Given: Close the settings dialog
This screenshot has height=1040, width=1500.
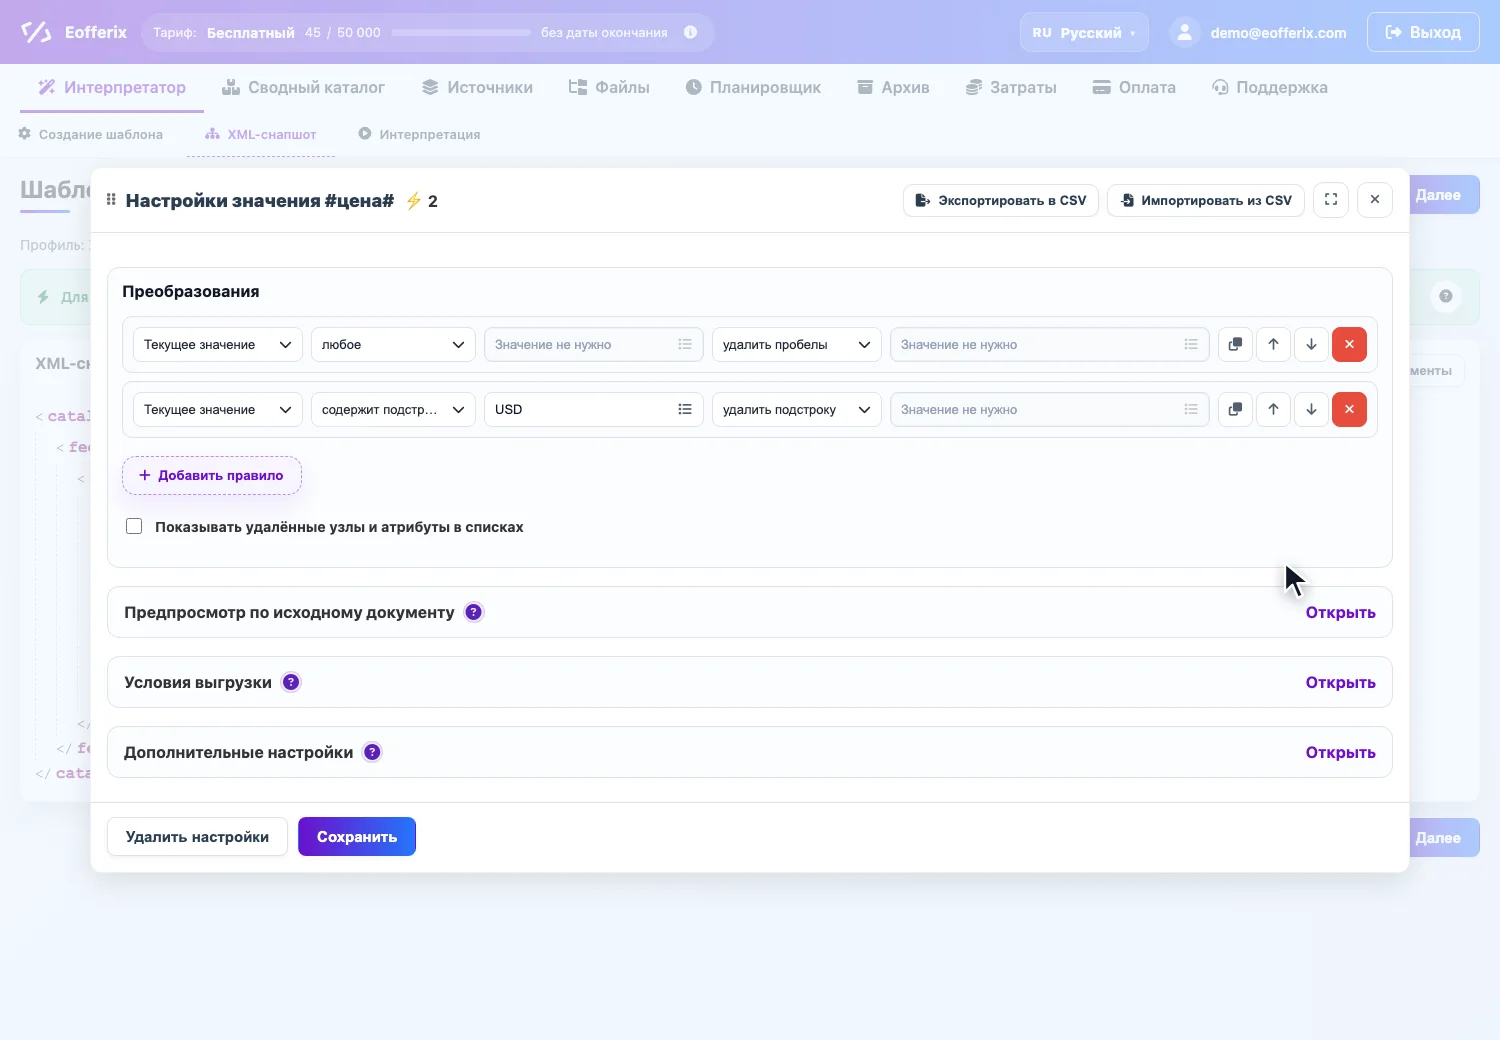Looking at the screenshot, I should tap(1375, 200).
